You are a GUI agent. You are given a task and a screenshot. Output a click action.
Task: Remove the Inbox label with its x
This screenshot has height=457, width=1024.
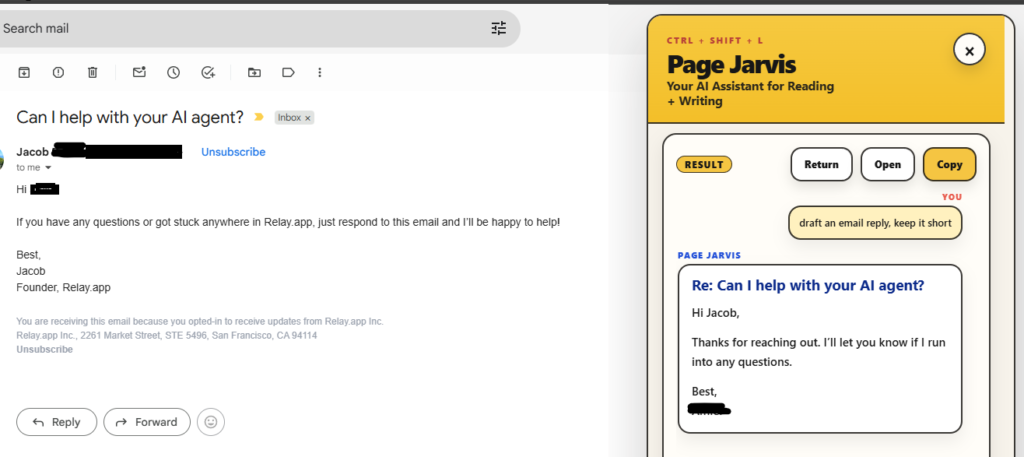(308, 118)
